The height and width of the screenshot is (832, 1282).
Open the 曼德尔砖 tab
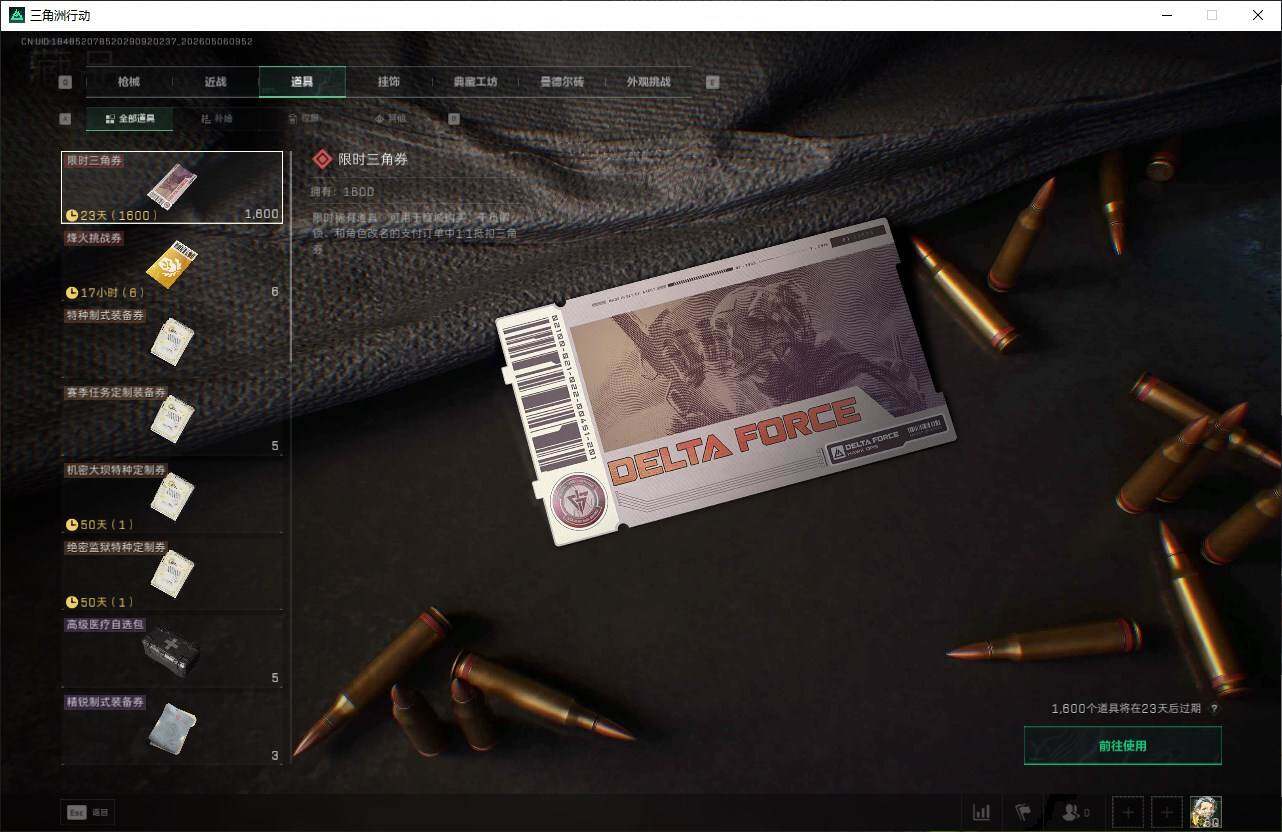point(561,82)
